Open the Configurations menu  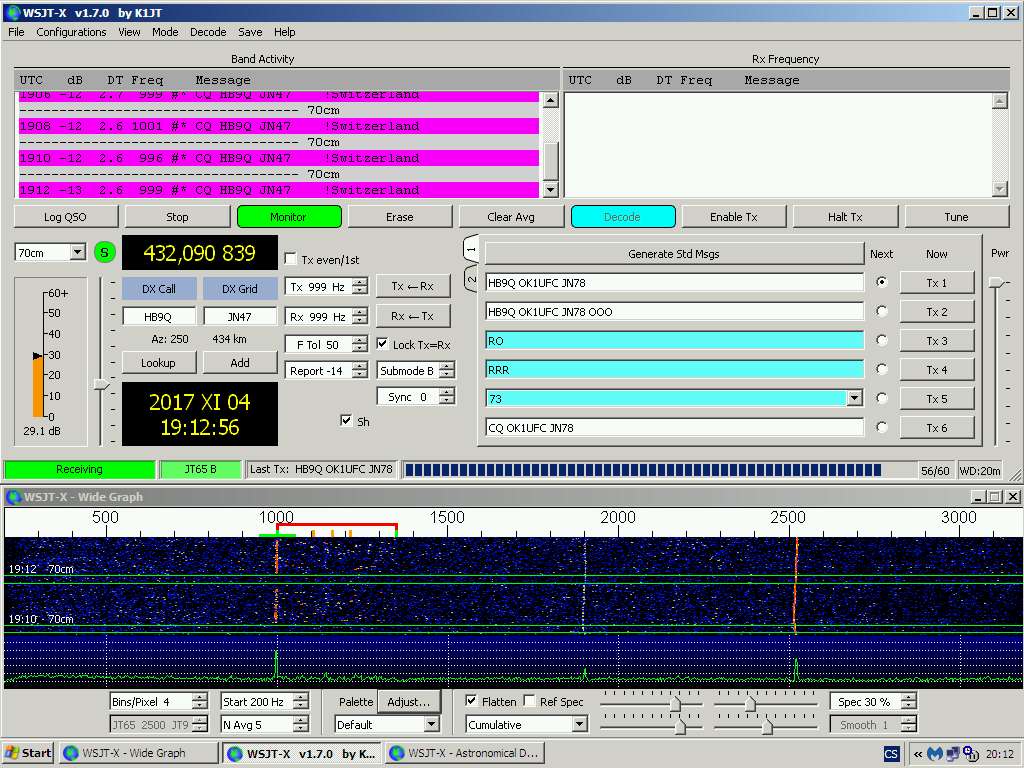pos(71,32)
